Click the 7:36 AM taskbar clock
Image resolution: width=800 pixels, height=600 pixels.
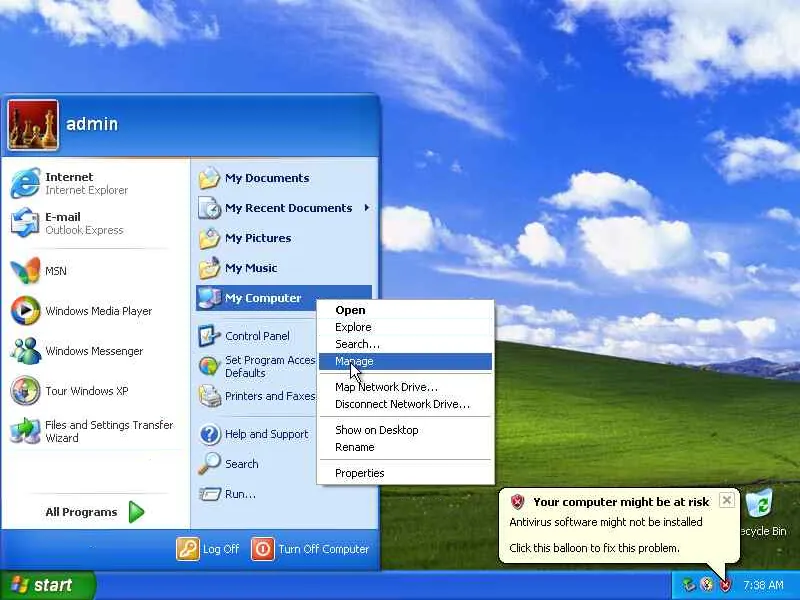[763, 585]
